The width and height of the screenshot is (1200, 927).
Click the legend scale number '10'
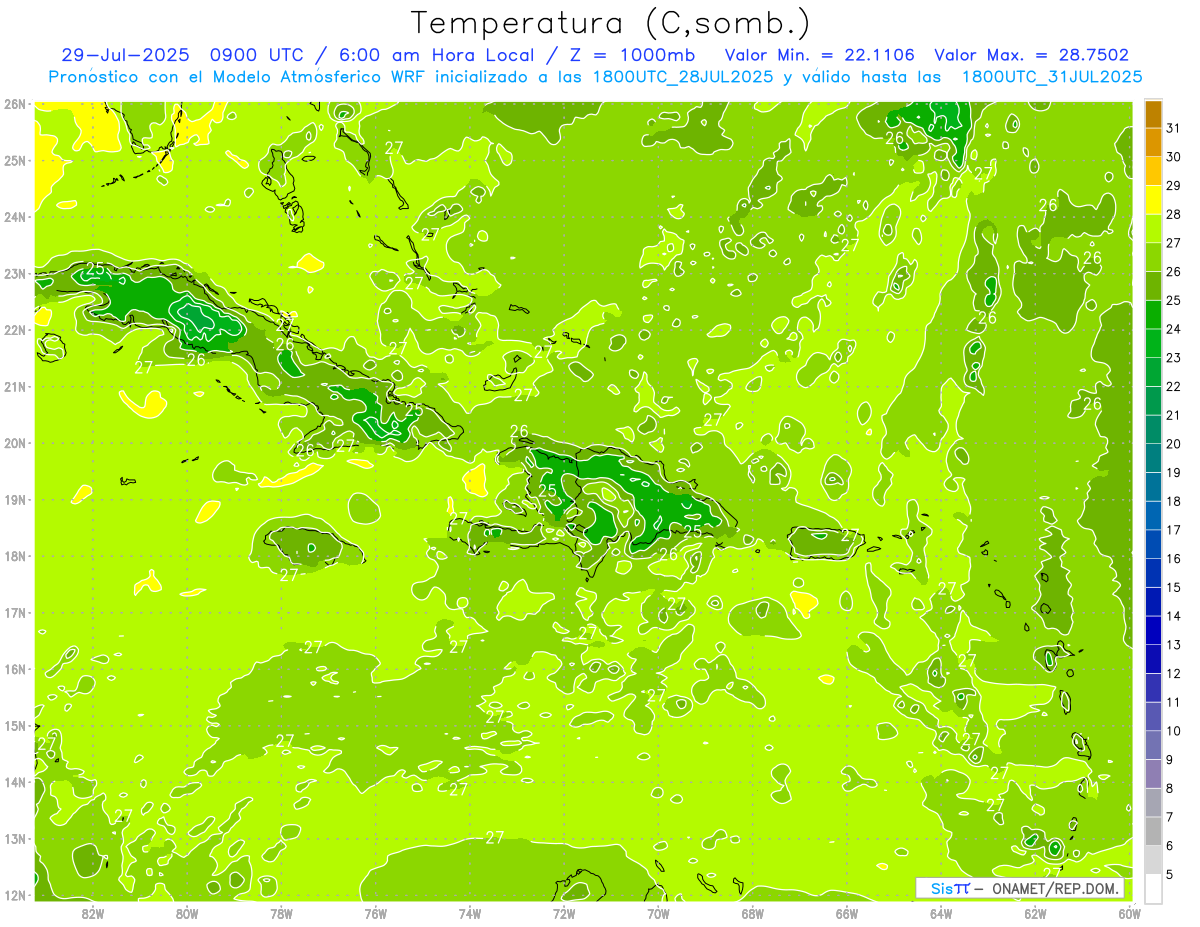tap(1174, 731)
